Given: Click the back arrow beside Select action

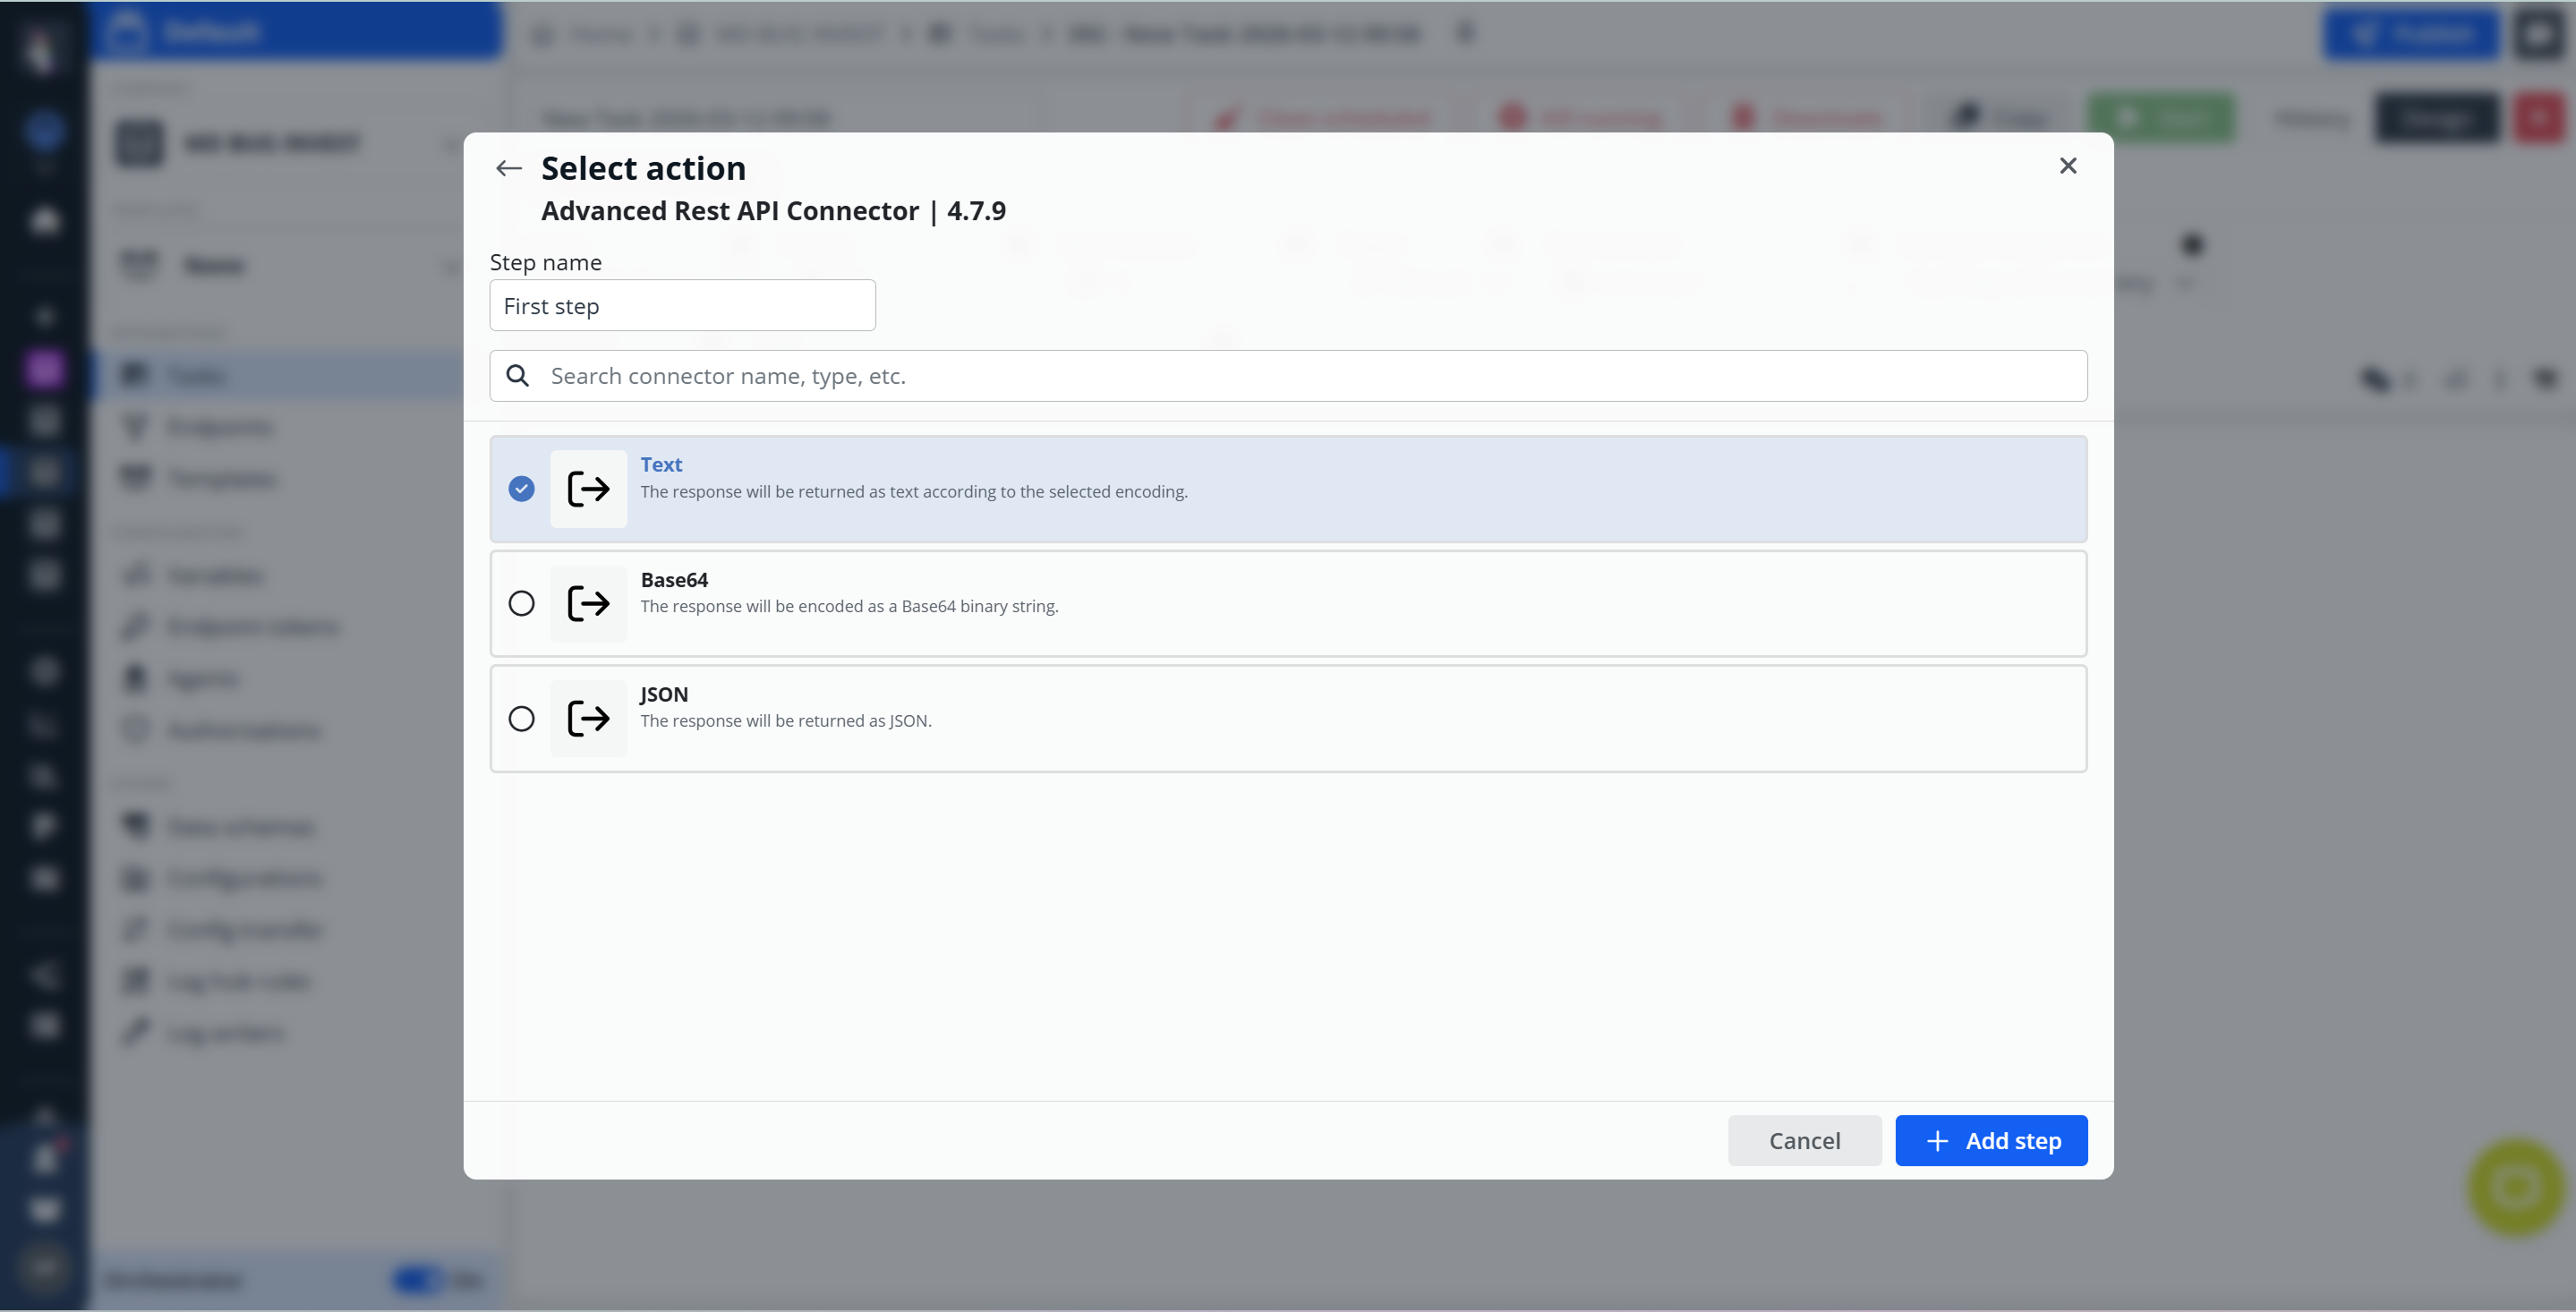Looking at the screenshot, I should coord(508,168).
